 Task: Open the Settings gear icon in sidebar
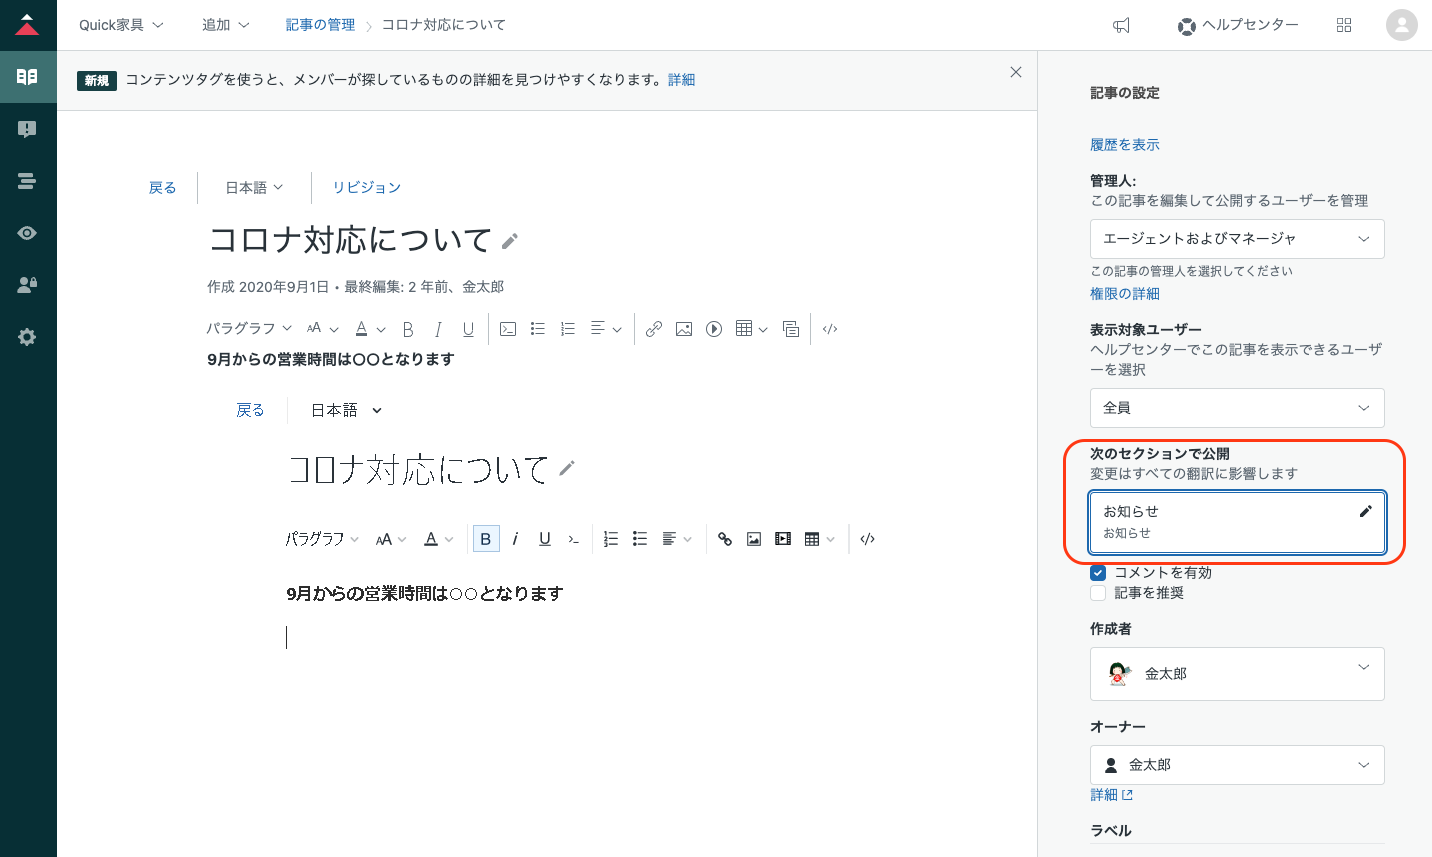(28, 337)
